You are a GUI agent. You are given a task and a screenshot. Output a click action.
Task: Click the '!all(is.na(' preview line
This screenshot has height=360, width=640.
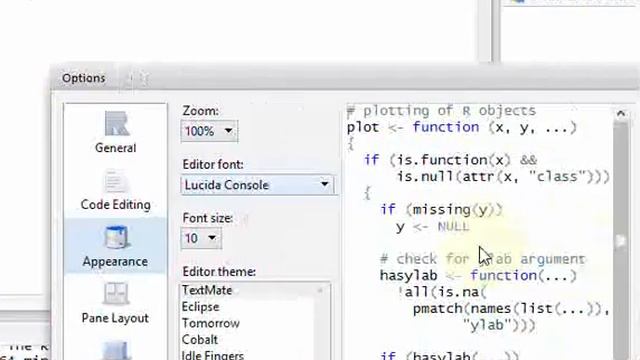pyautogui.click(x=442, y=292)
